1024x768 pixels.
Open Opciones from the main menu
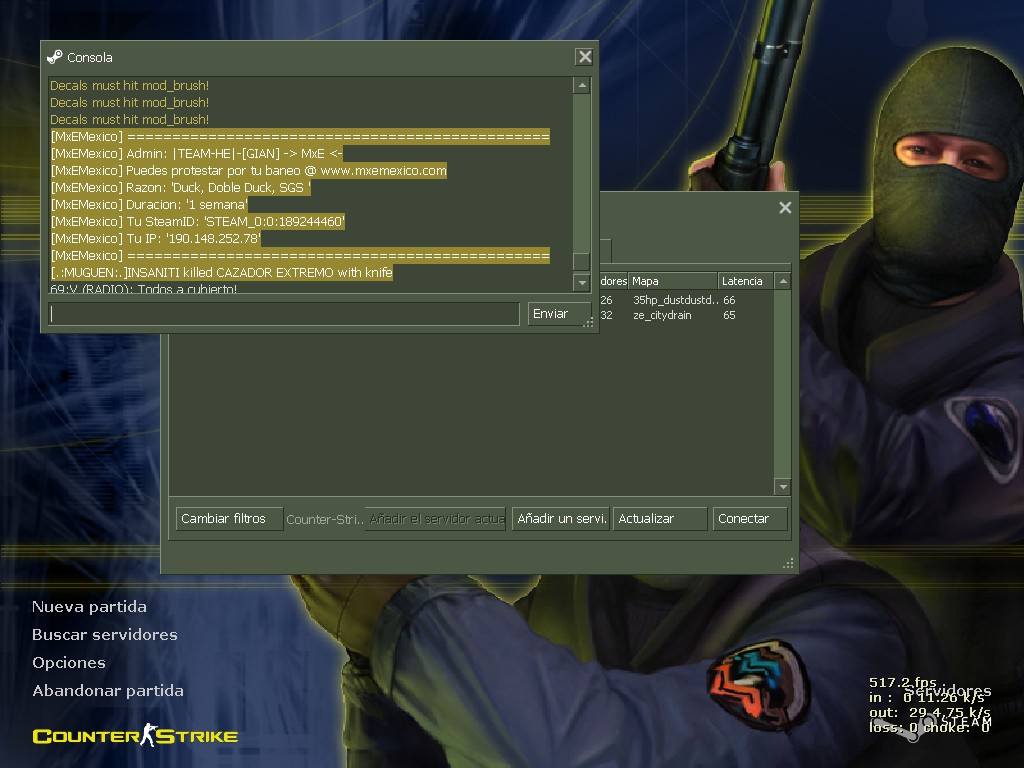click(x=69, y=663)
